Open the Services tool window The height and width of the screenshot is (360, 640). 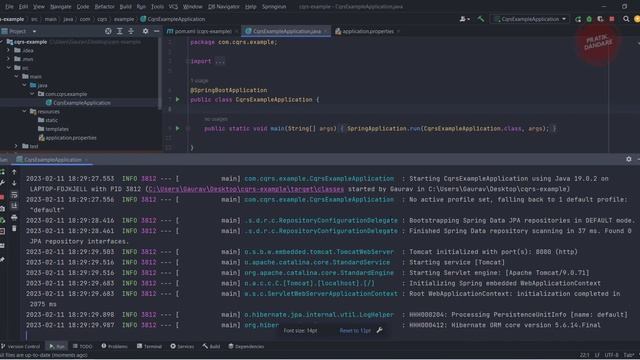click(182, 346)
